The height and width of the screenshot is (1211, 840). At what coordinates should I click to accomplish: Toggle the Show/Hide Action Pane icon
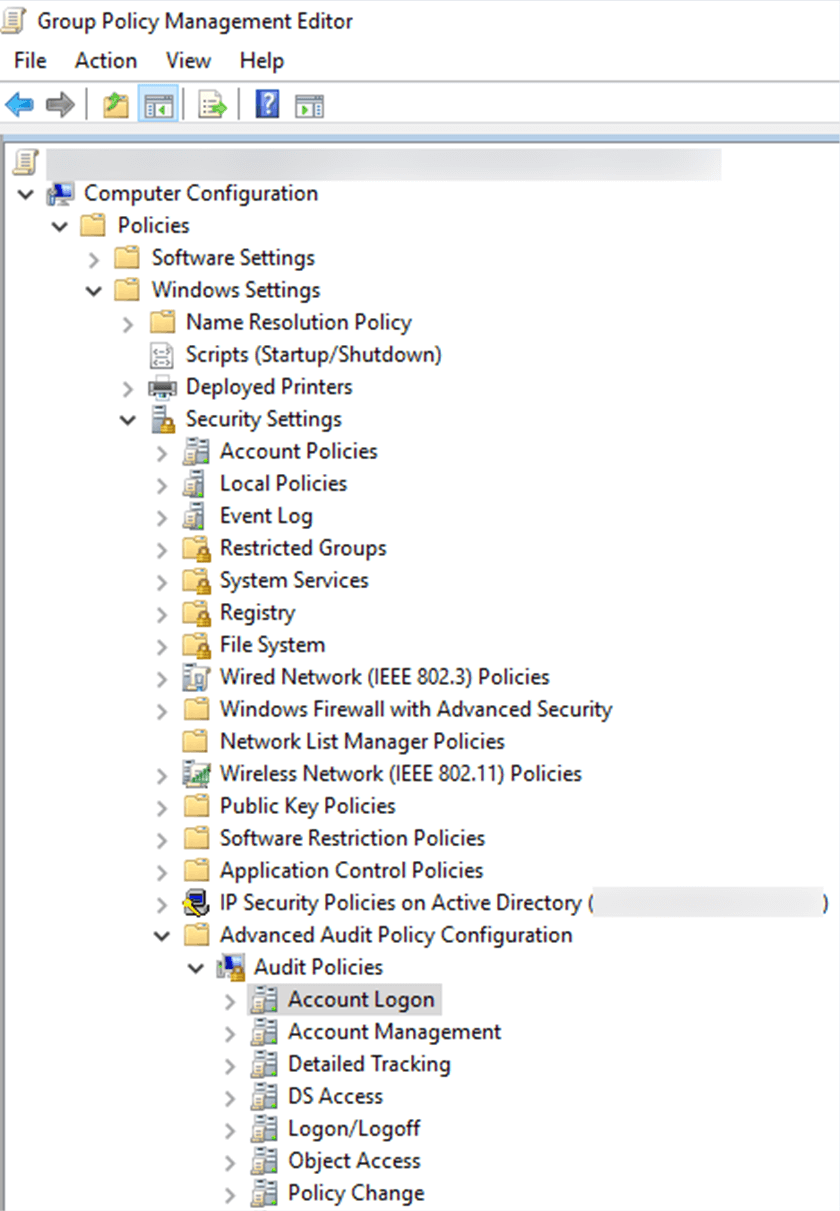pos(309,104)
